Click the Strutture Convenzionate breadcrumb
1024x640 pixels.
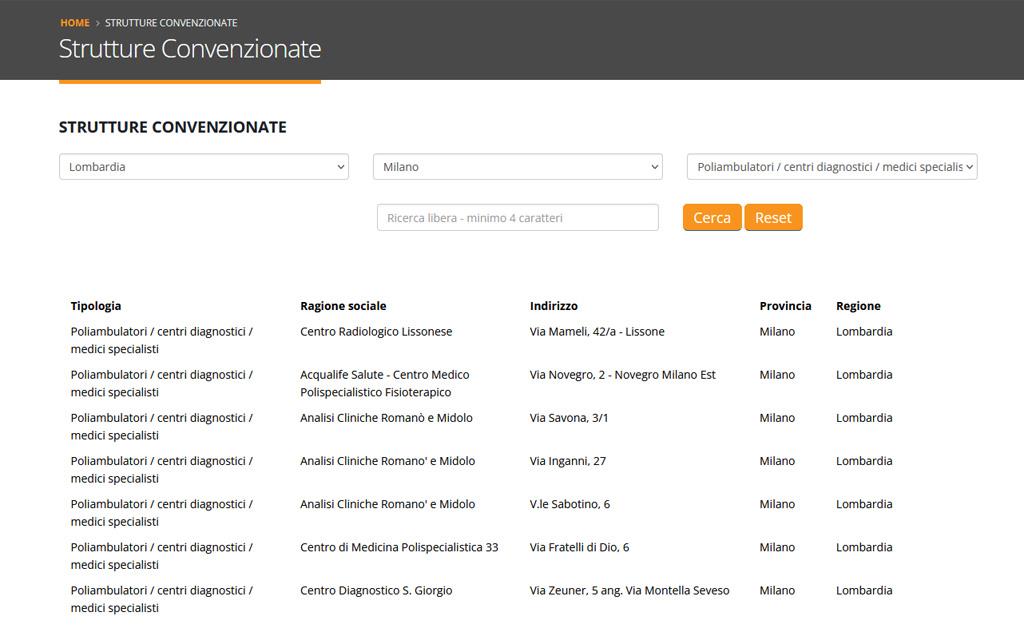pos(171,23)
